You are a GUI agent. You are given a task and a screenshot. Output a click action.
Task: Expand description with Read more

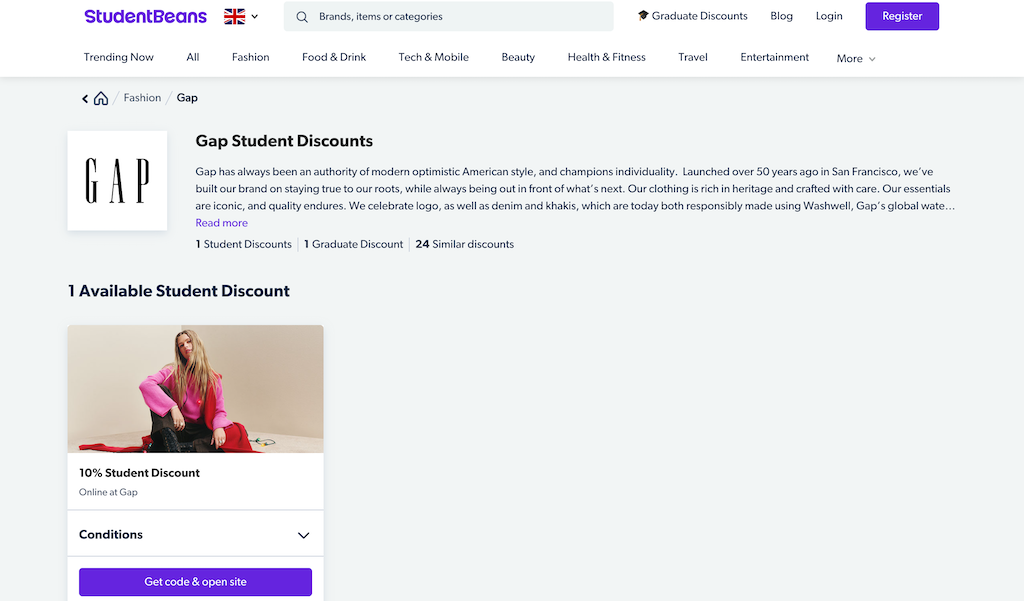pyautogui.click(x=221, y=223)
